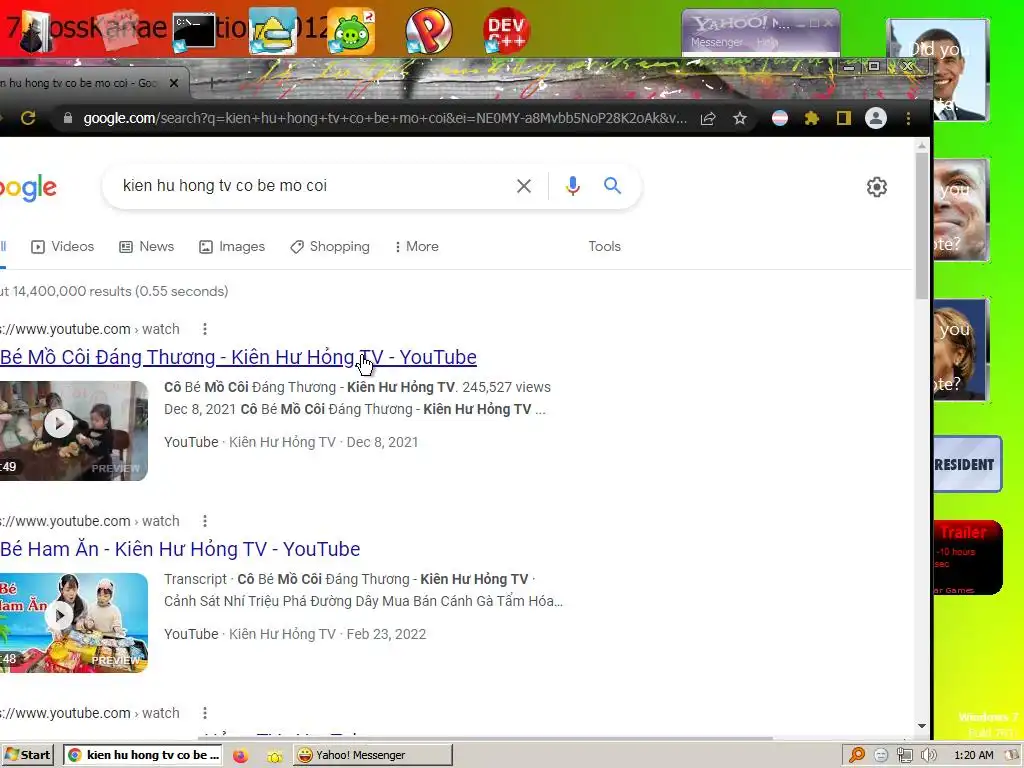Image resolution: width=1024 pixels, height=768 pixels.
Task: Click in the Google search text field
Action: click(313, 186)
